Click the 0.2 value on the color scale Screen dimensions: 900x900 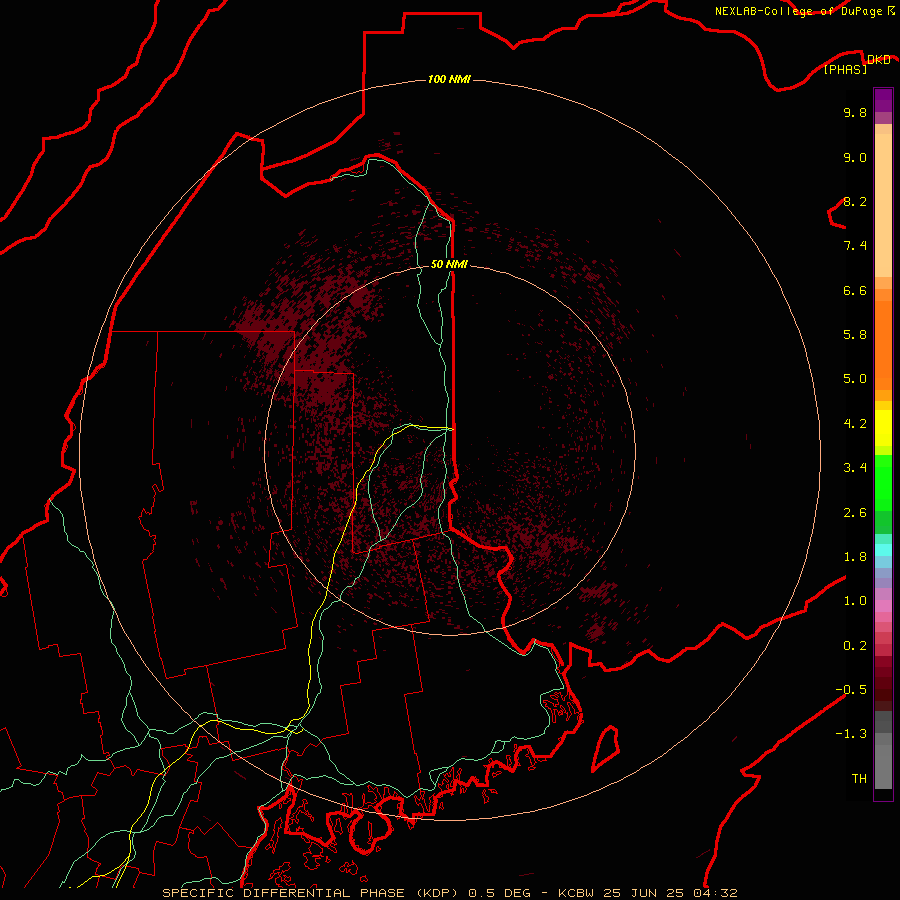pos(855,646)
